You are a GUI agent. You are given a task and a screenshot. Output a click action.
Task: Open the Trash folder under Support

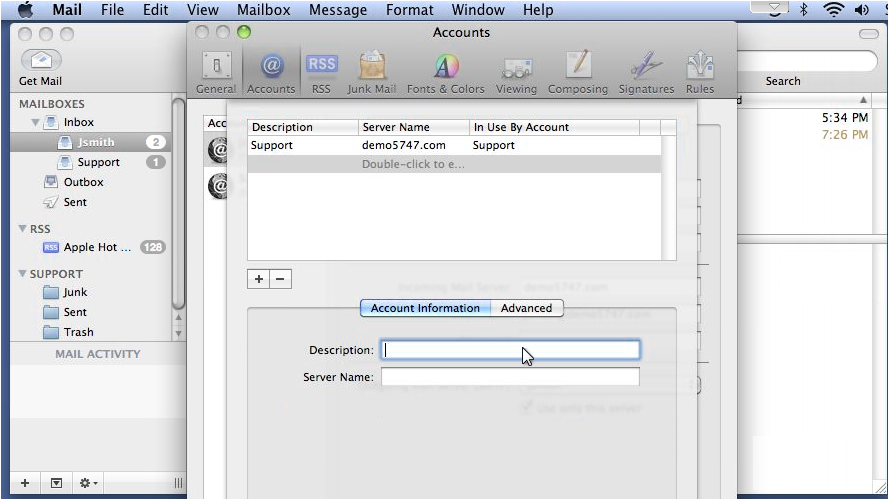78,332
